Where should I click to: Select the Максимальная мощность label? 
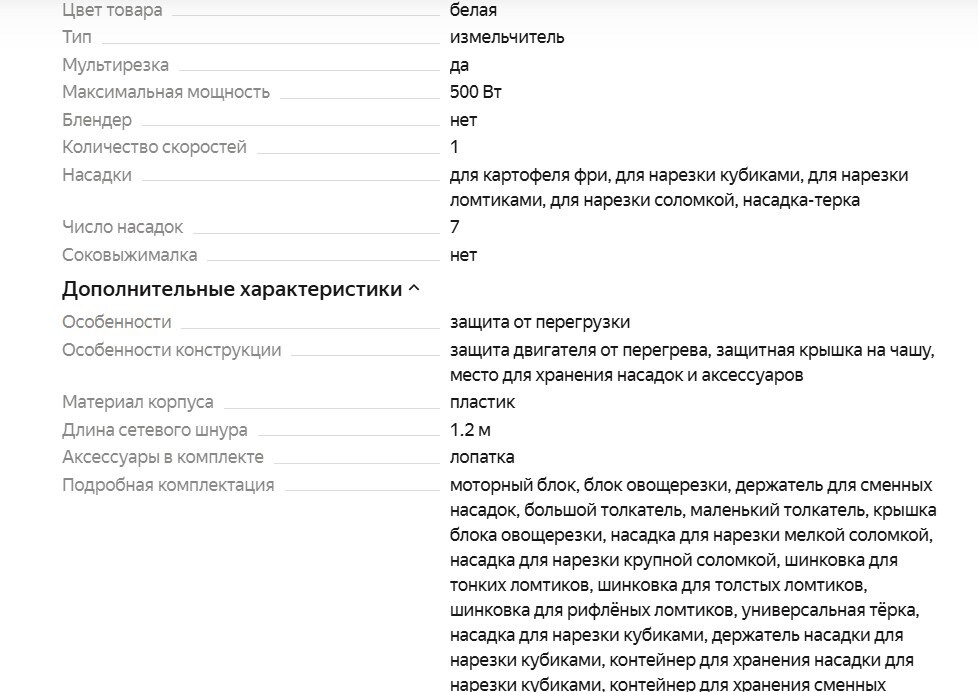166,92
